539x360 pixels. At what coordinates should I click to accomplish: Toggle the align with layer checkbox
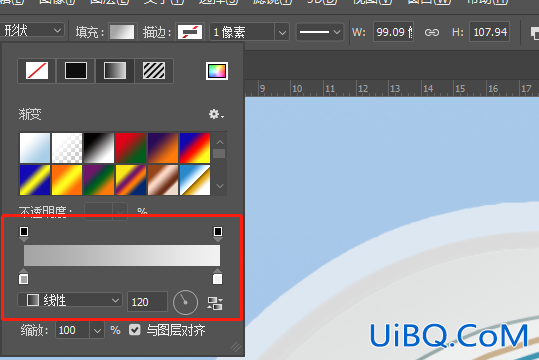pos(134,330)
